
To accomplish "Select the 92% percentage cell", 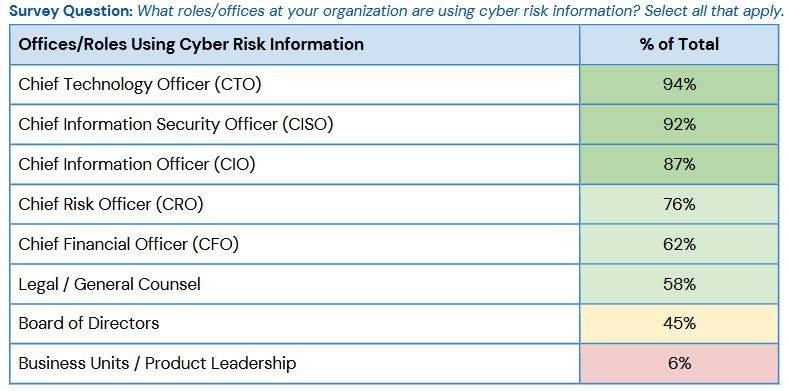I will point(679,124).
